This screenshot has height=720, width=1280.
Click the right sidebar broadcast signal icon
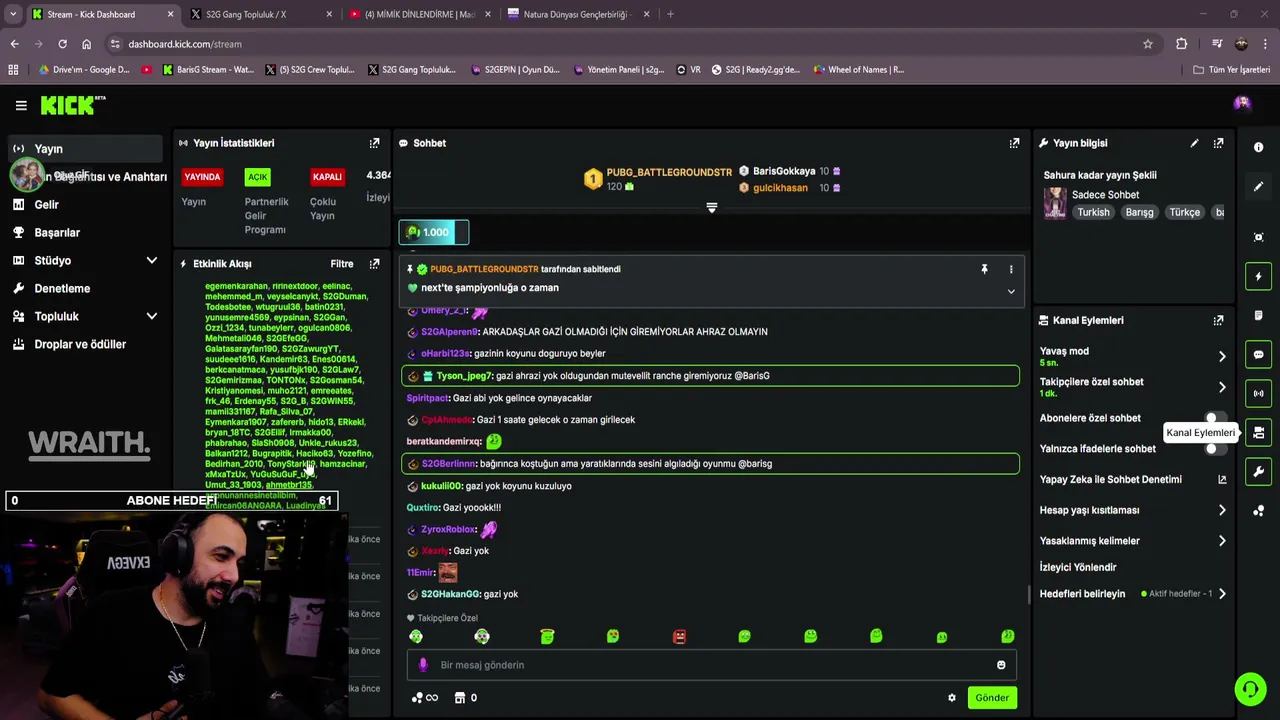[x=1259, y=393]
